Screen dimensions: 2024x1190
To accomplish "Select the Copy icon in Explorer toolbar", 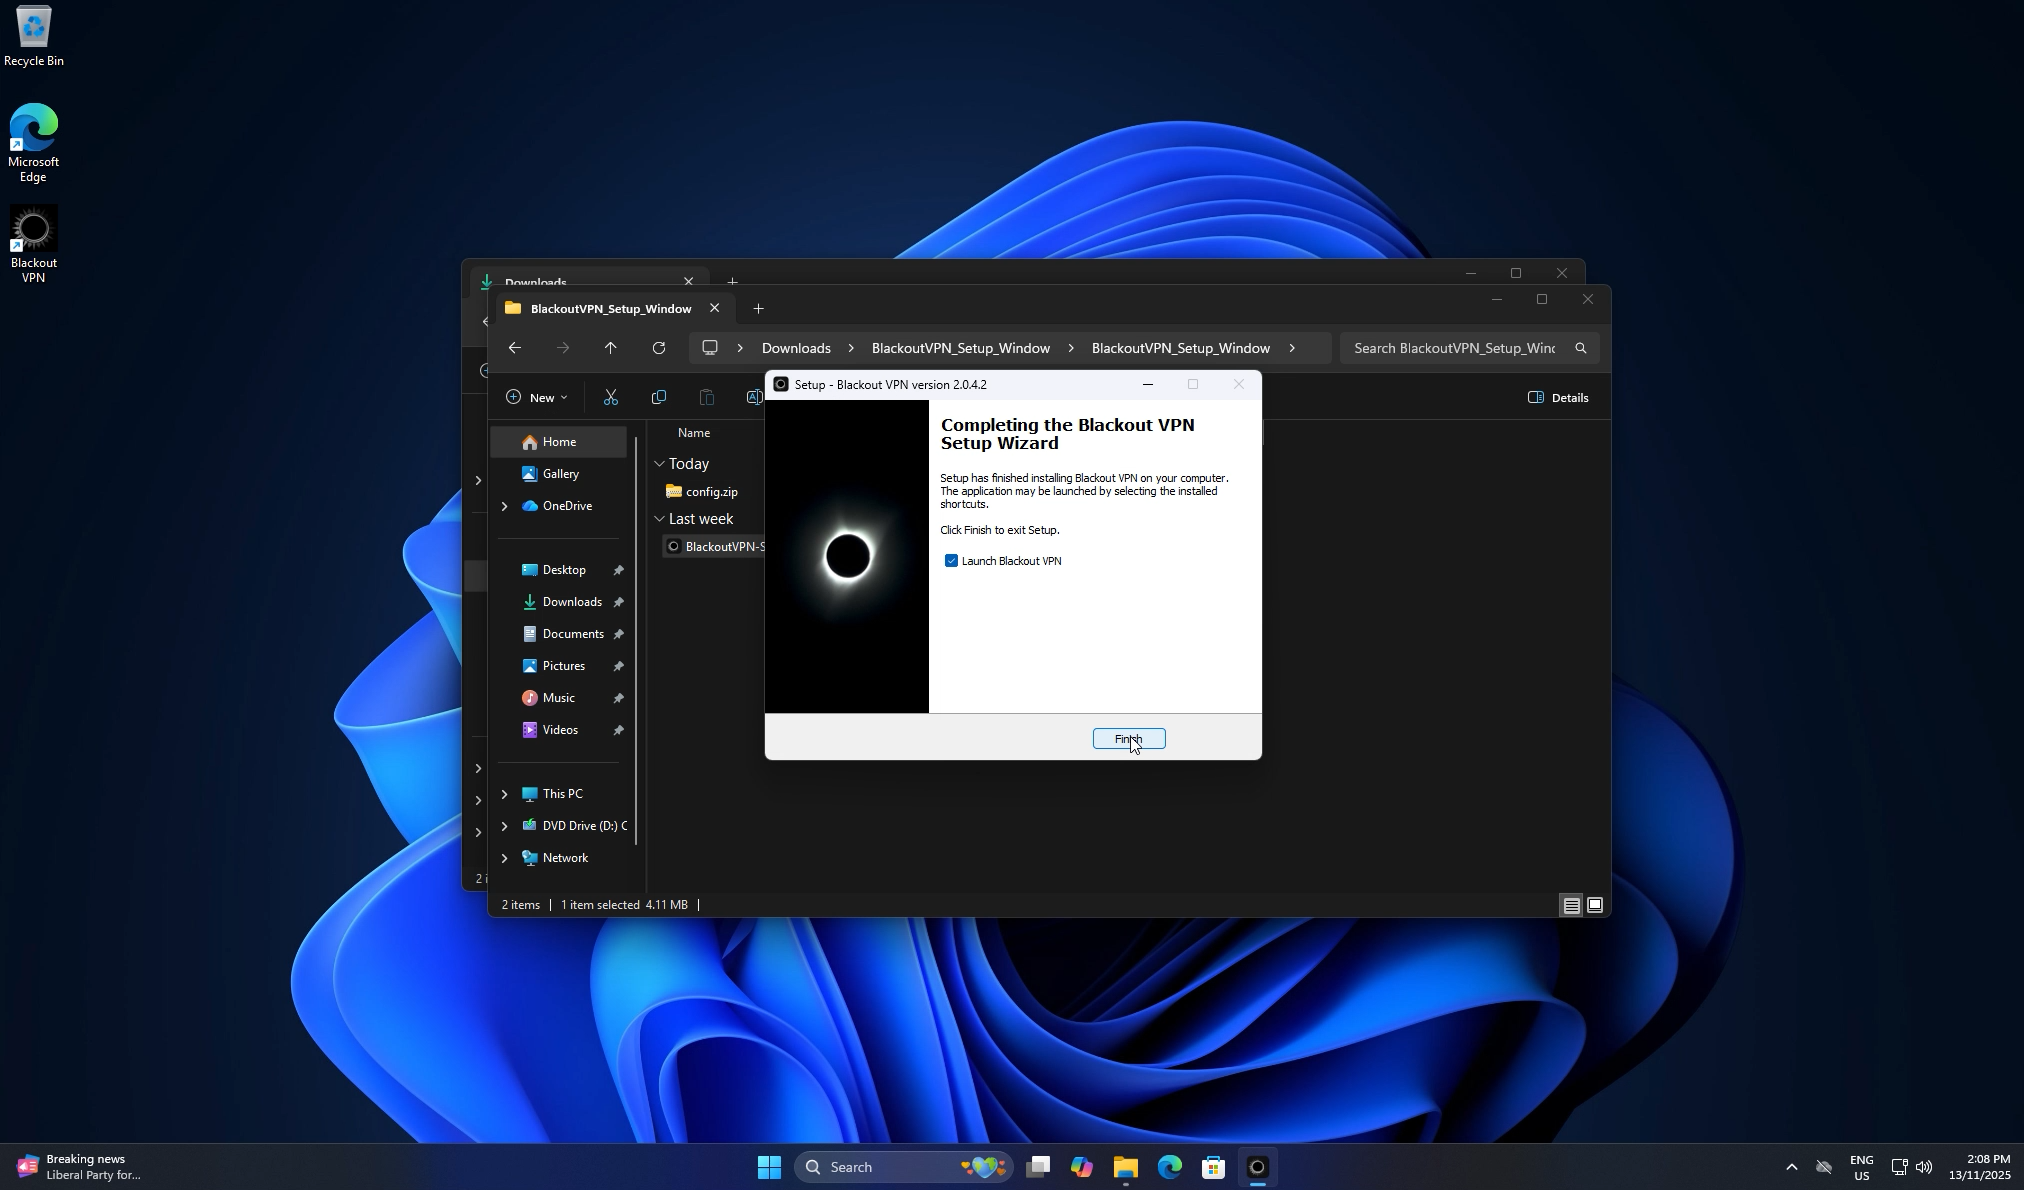I will pos(659,397).
